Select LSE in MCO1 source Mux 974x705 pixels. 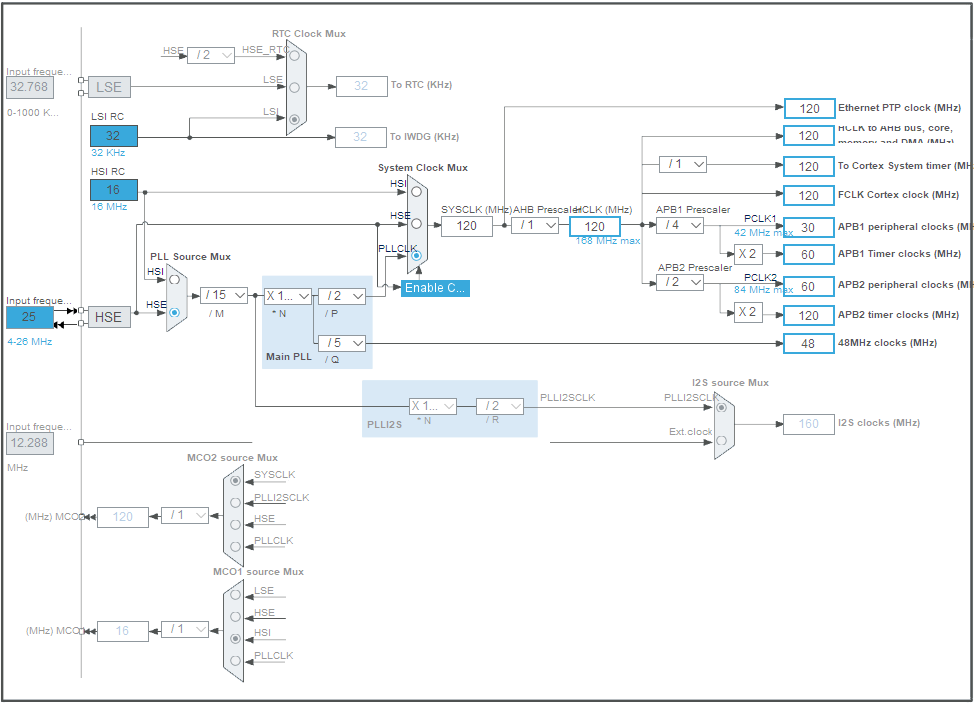pos(235,594)
